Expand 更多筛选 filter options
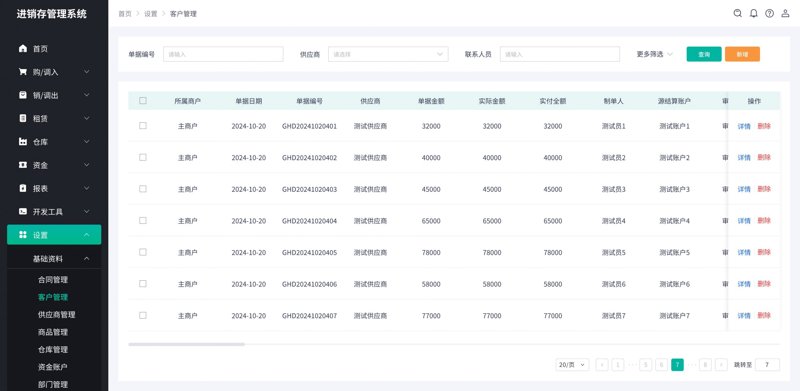Image resolution: width=800 pixels, height=391 pixels. (x=655, y=54)
